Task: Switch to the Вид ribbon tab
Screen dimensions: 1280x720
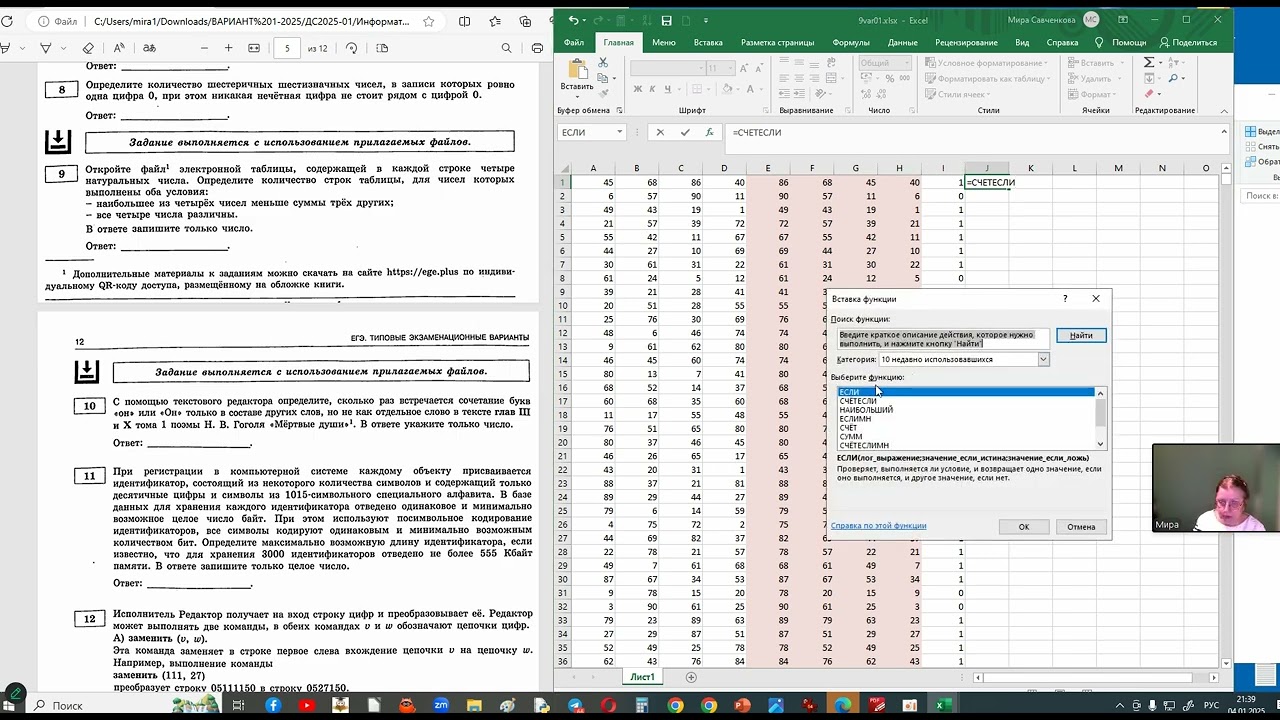Action: 1022,42
